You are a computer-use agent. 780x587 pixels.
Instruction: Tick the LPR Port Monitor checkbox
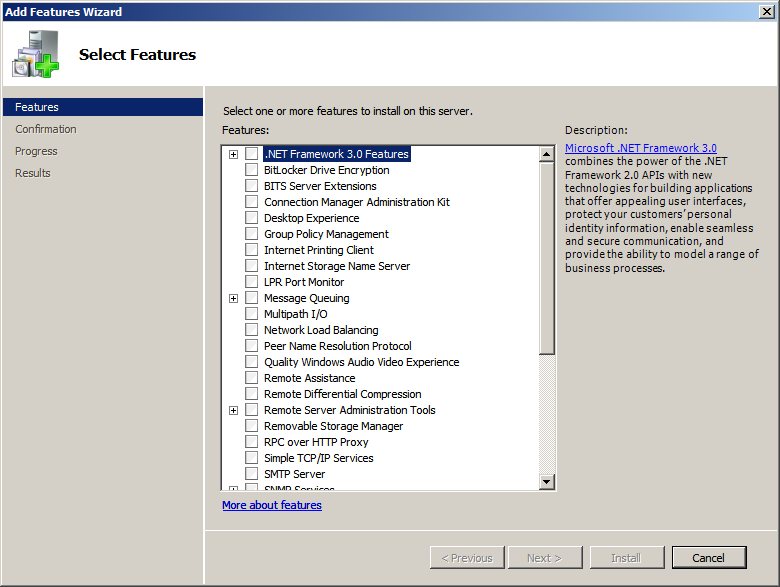252,282
